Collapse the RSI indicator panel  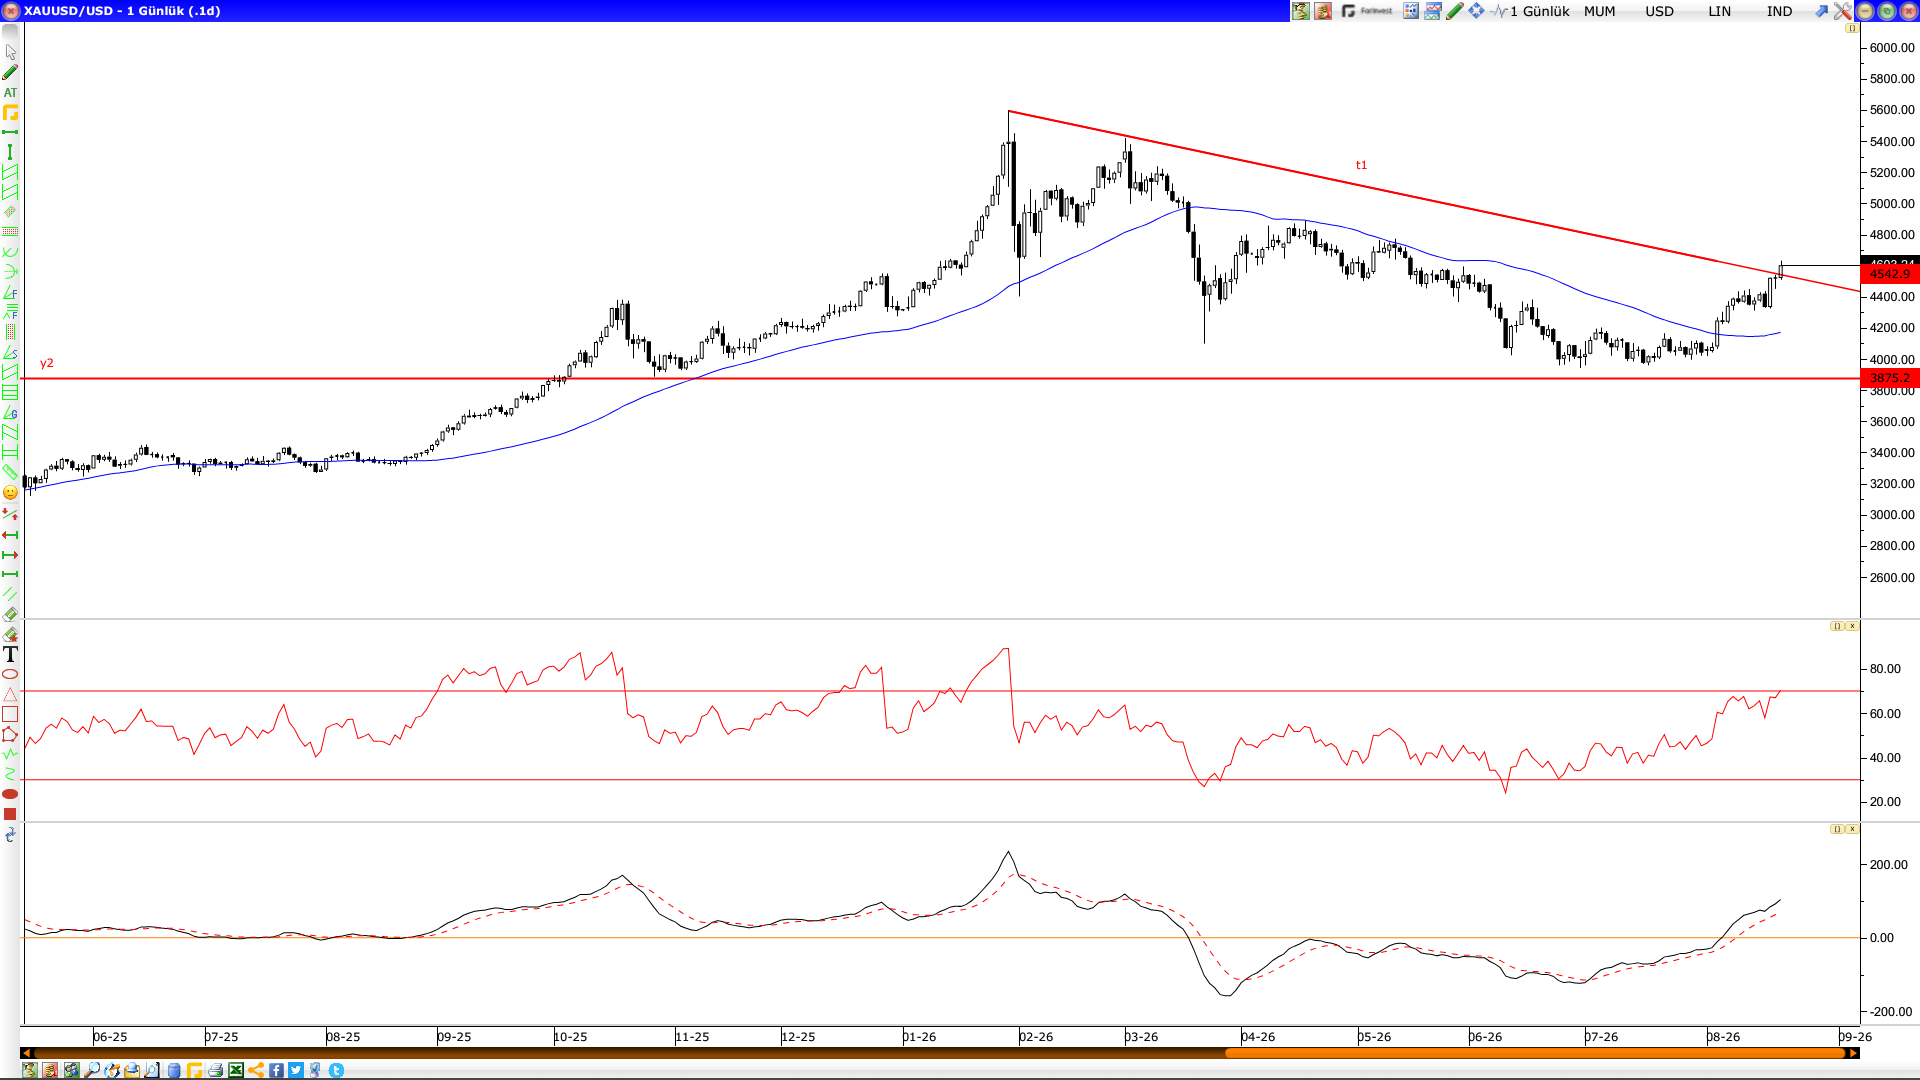click(1837, 626)
